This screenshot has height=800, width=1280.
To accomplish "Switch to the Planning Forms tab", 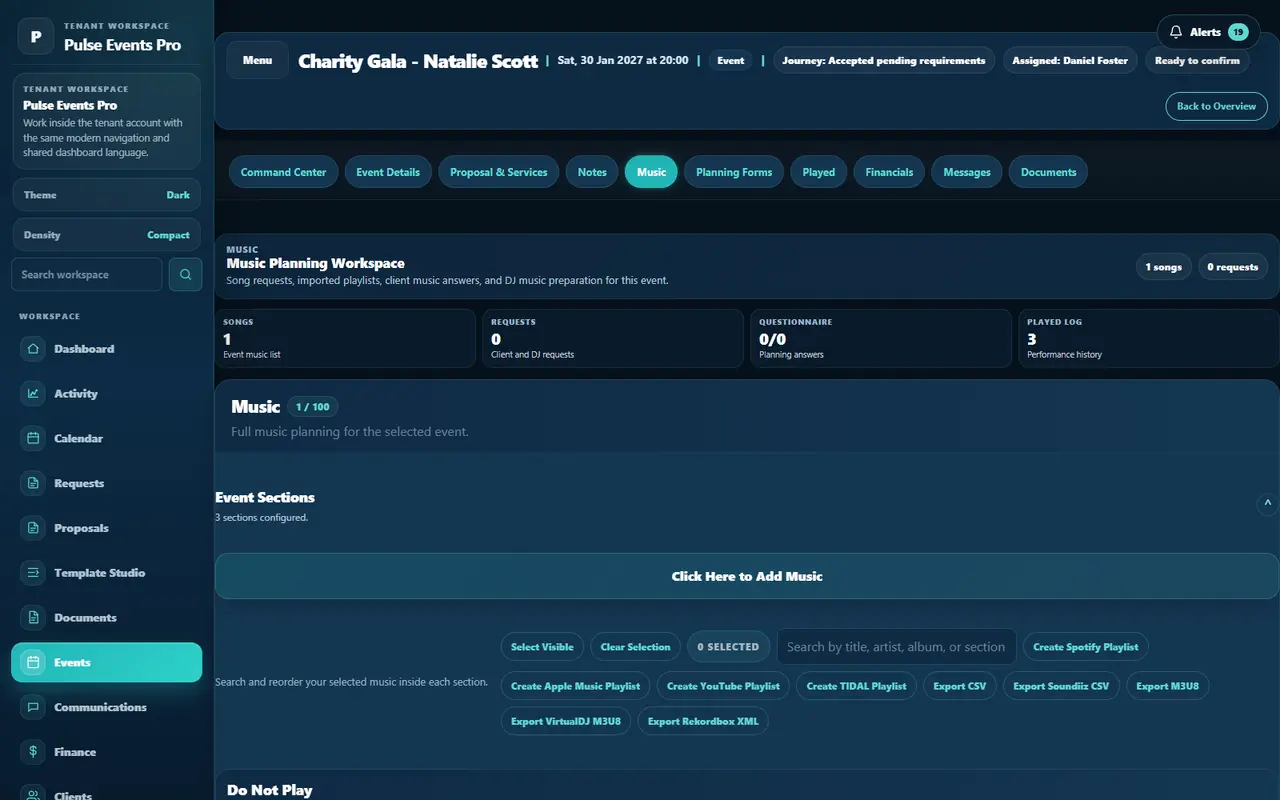I will pyautogui.click(x=734, y=172).
